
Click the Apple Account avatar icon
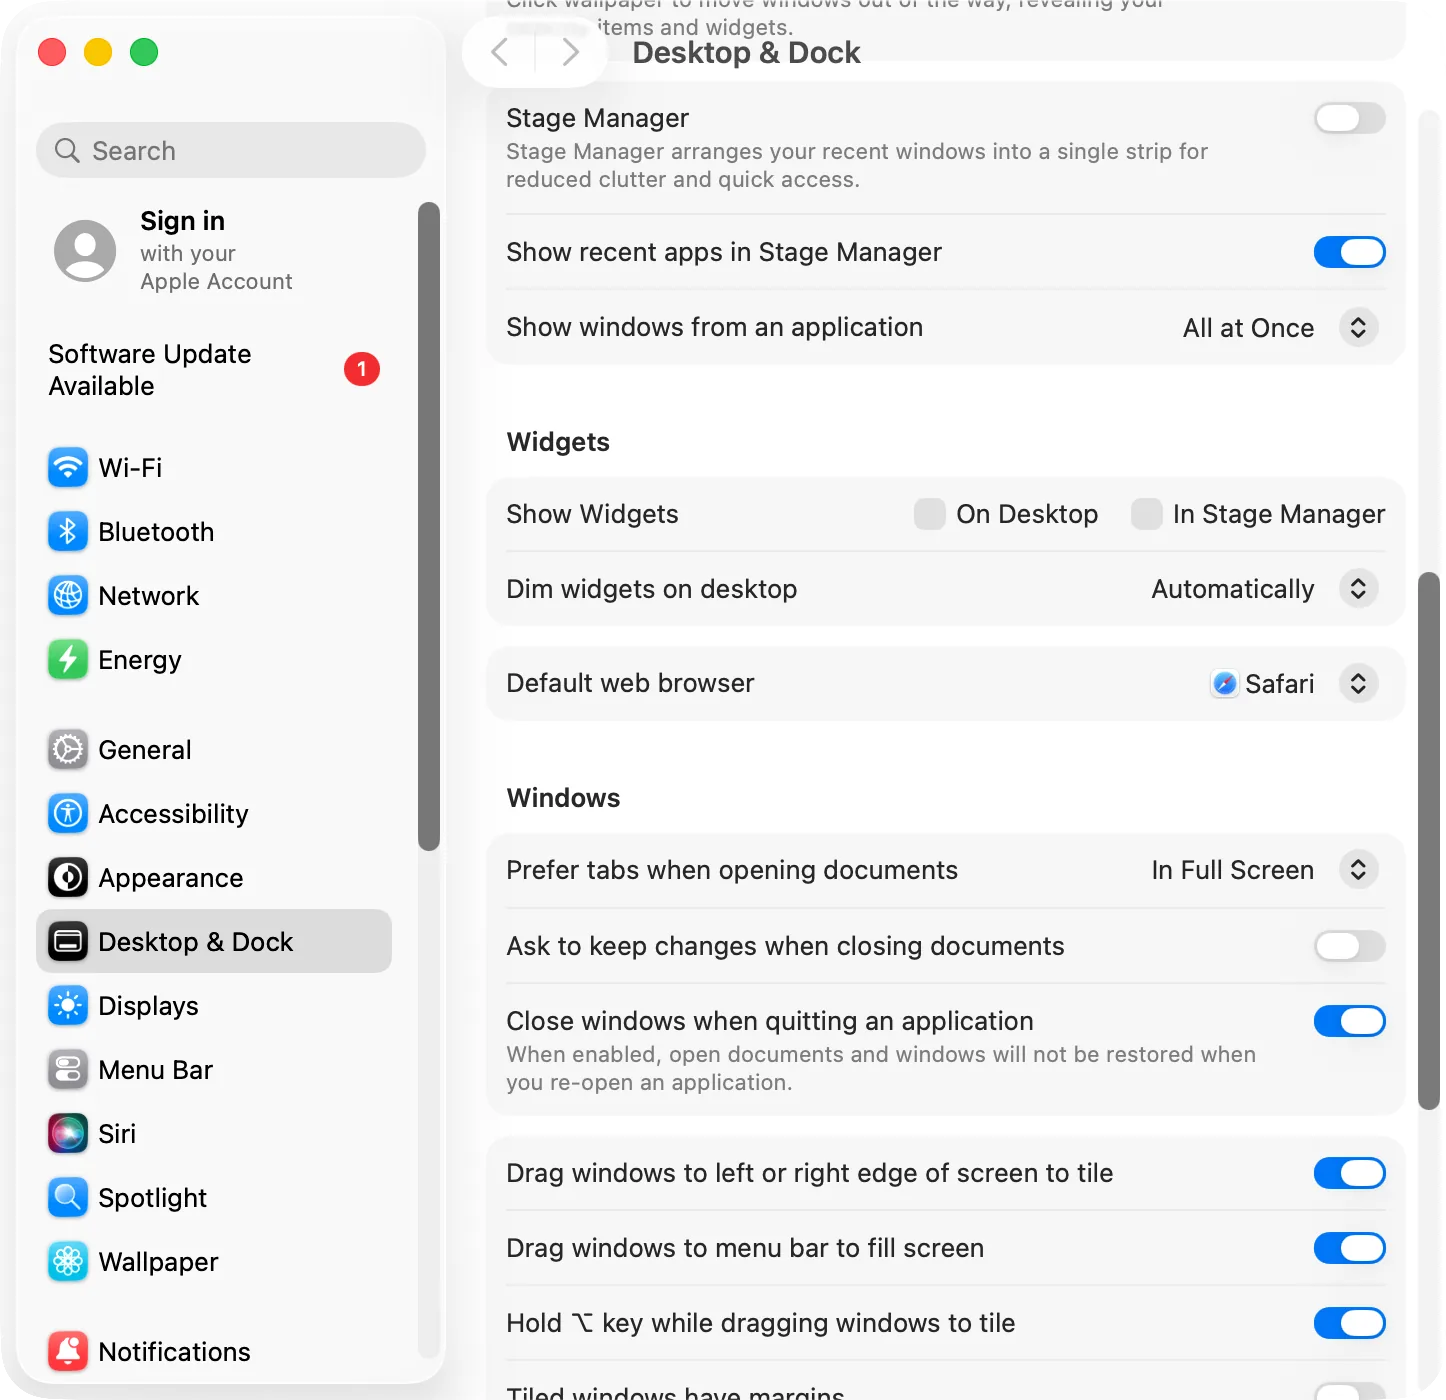click(x=85, y=251)
